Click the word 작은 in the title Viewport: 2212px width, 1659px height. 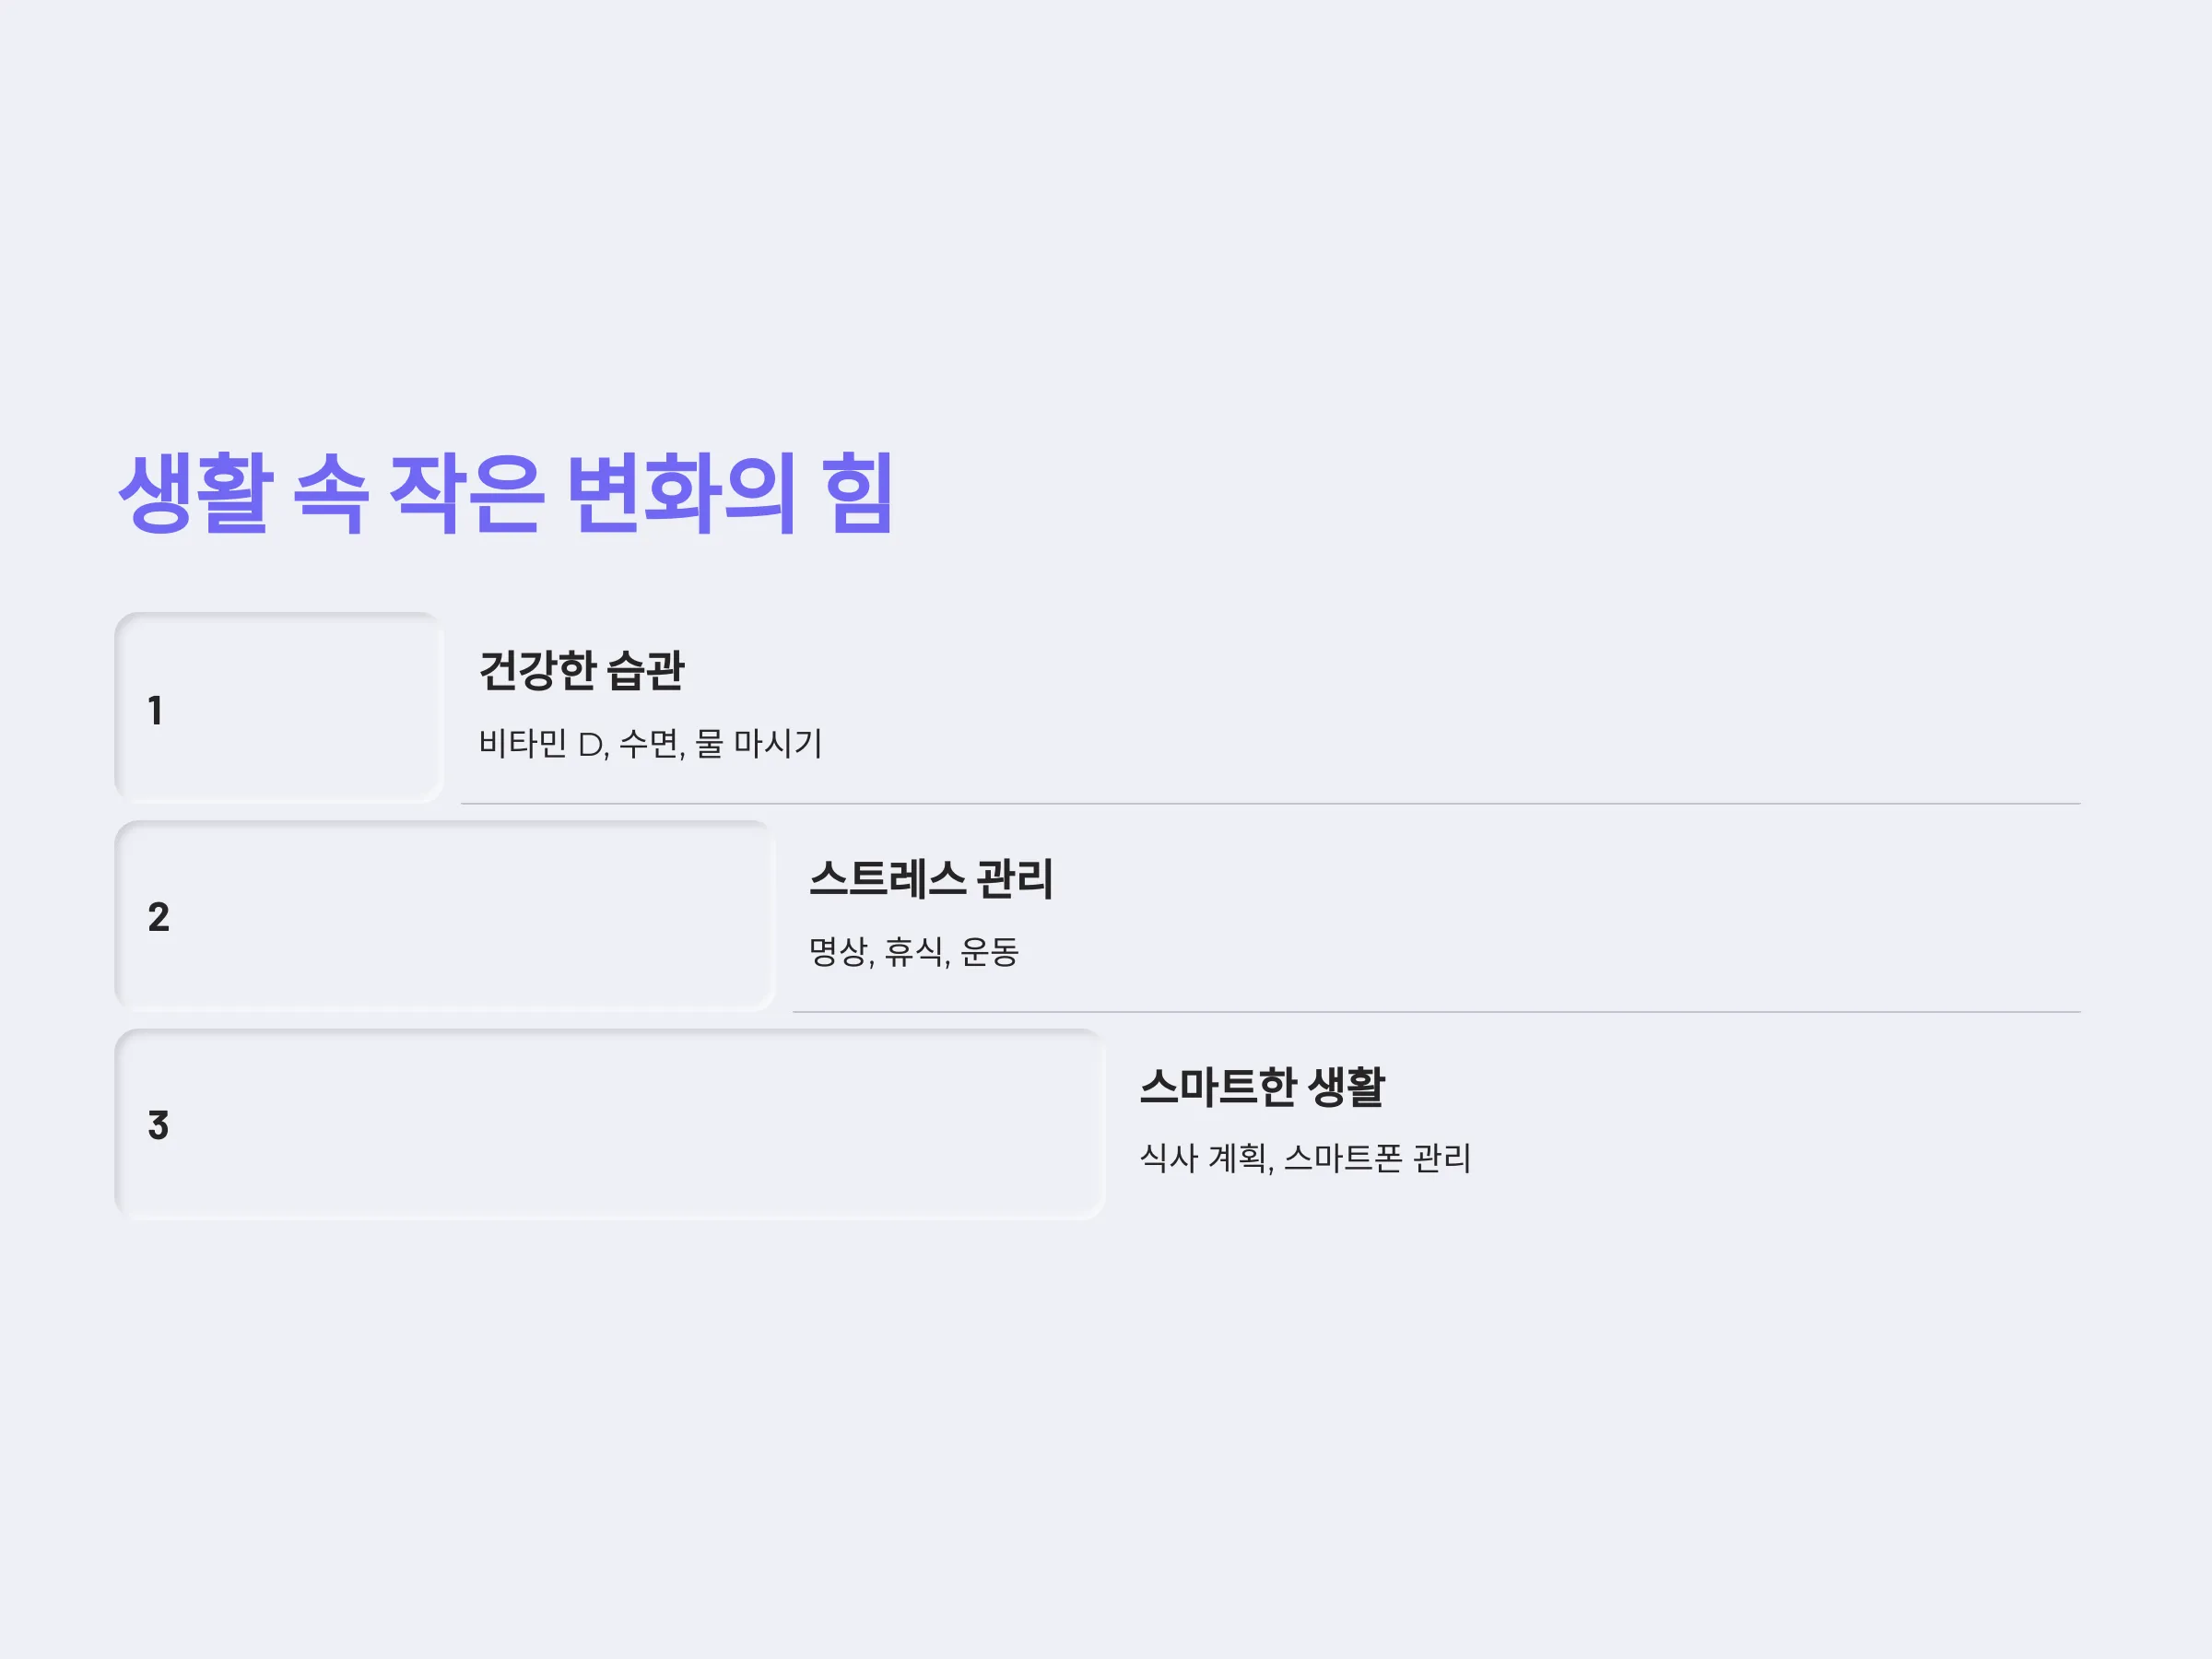click(466, 493)
